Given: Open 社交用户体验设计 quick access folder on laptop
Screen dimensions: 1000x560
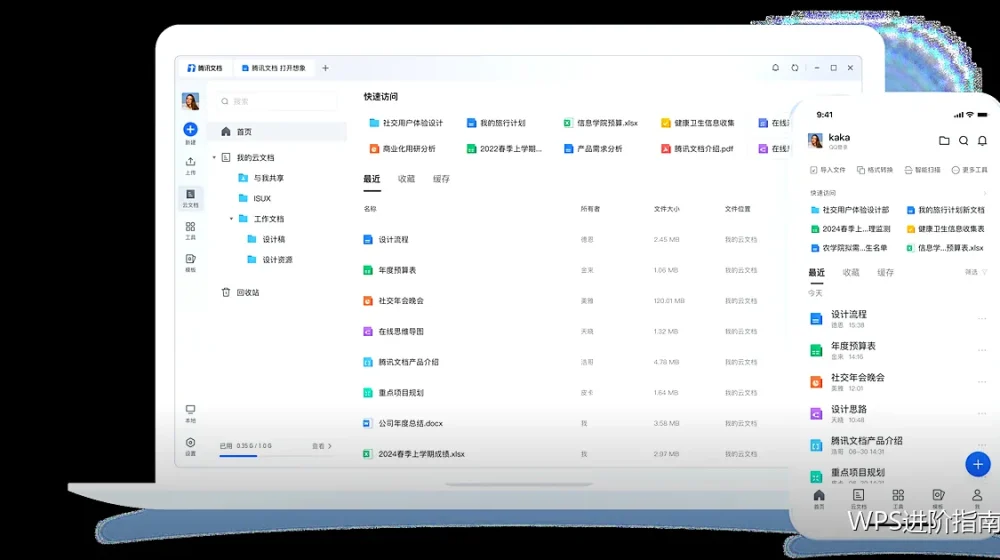Looking at the screenshot, I should coord(406,123).
